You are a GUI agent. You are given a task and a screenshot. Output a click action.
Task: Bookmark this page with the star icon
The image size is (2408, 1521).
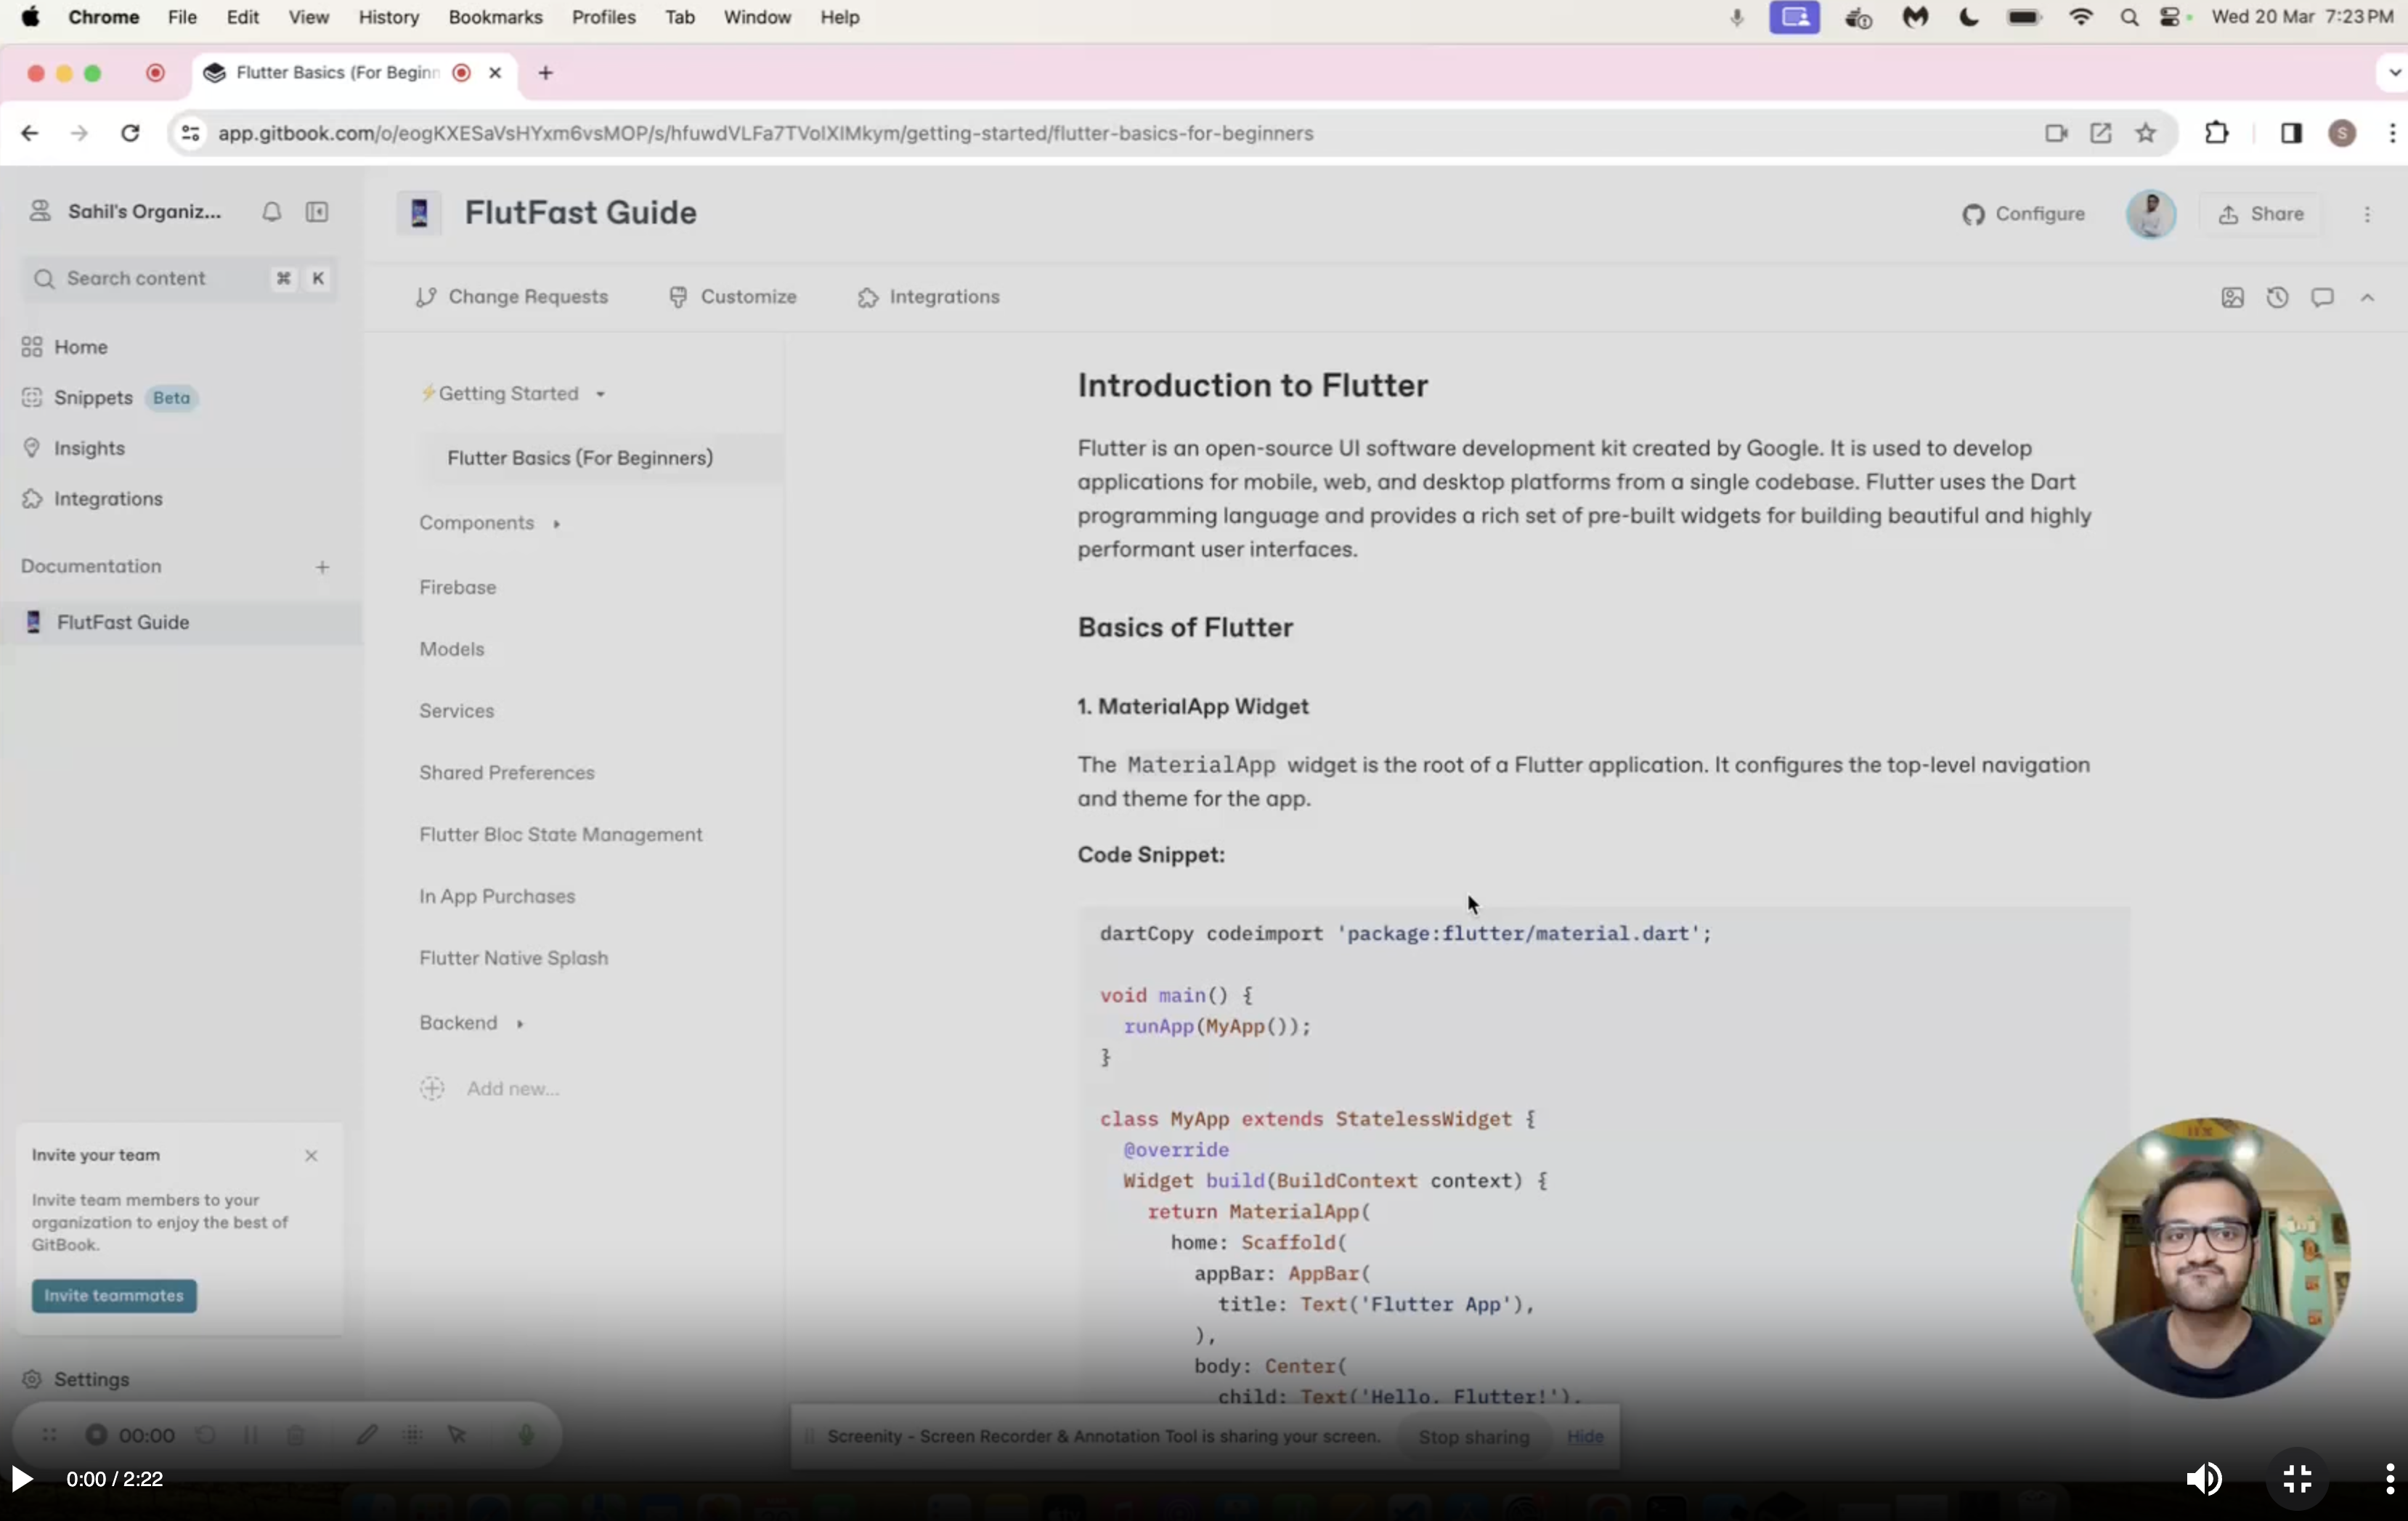2146,133
